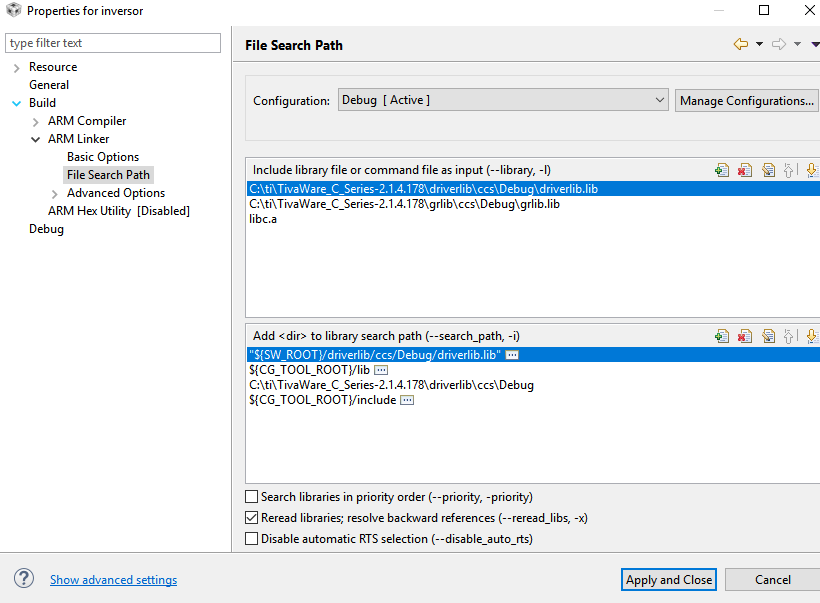Open the Configuration dropdown
The width and height of the screenshot is (820, 603).
pos(504,100)
